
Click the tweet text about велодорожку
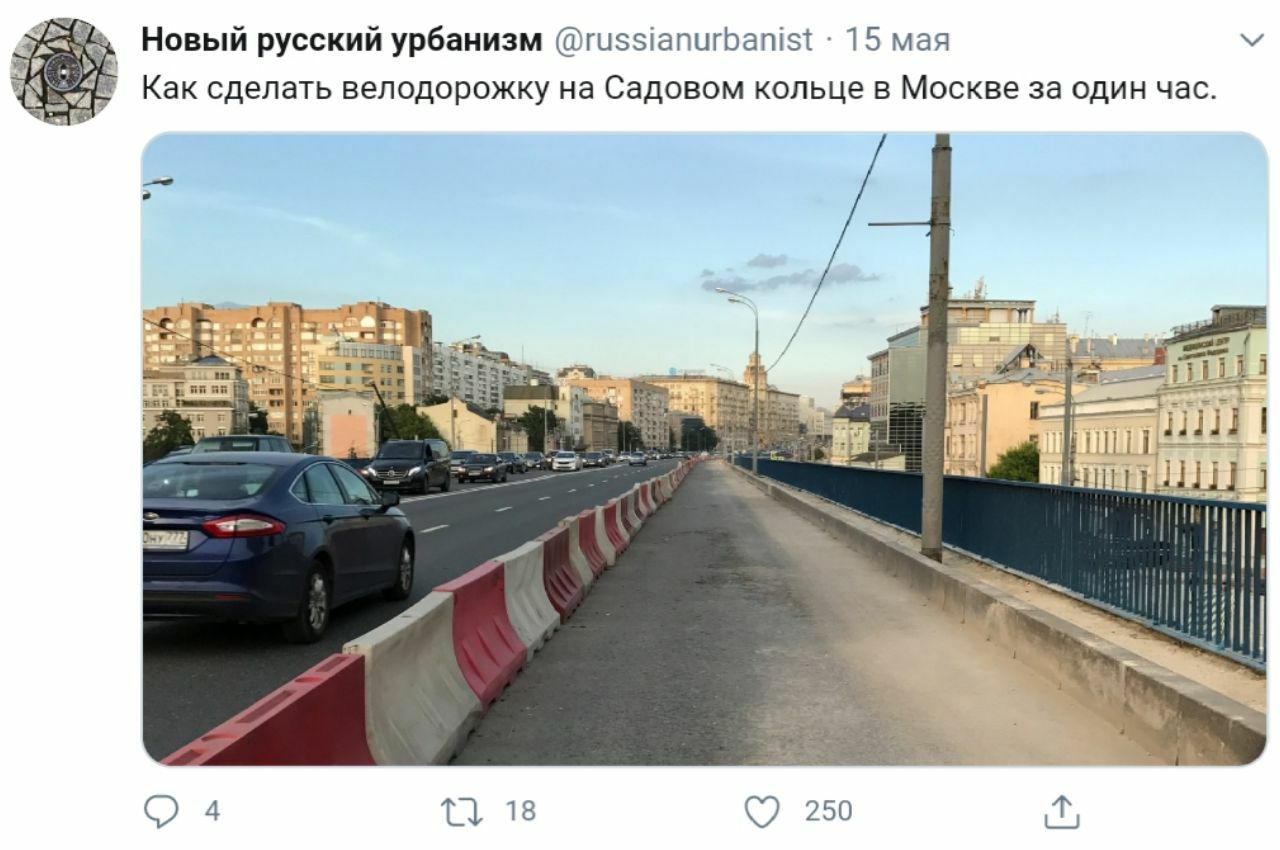click(679, 88)
